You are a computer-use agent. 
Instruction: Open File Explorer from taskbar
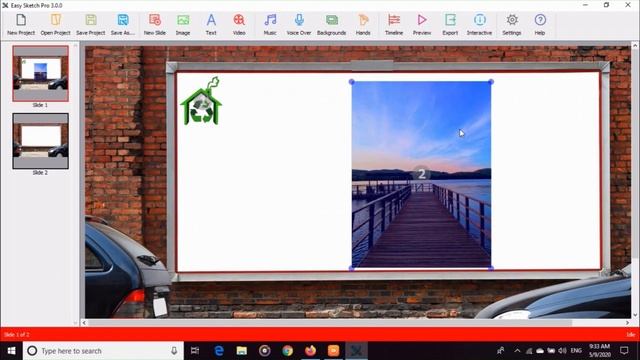(242, 351)
